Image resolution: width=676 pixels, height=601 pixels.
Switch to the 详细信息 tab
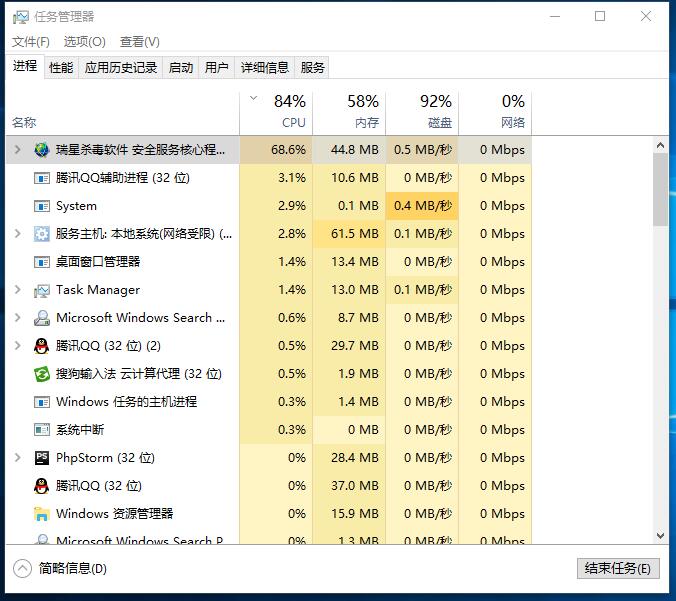265,68
